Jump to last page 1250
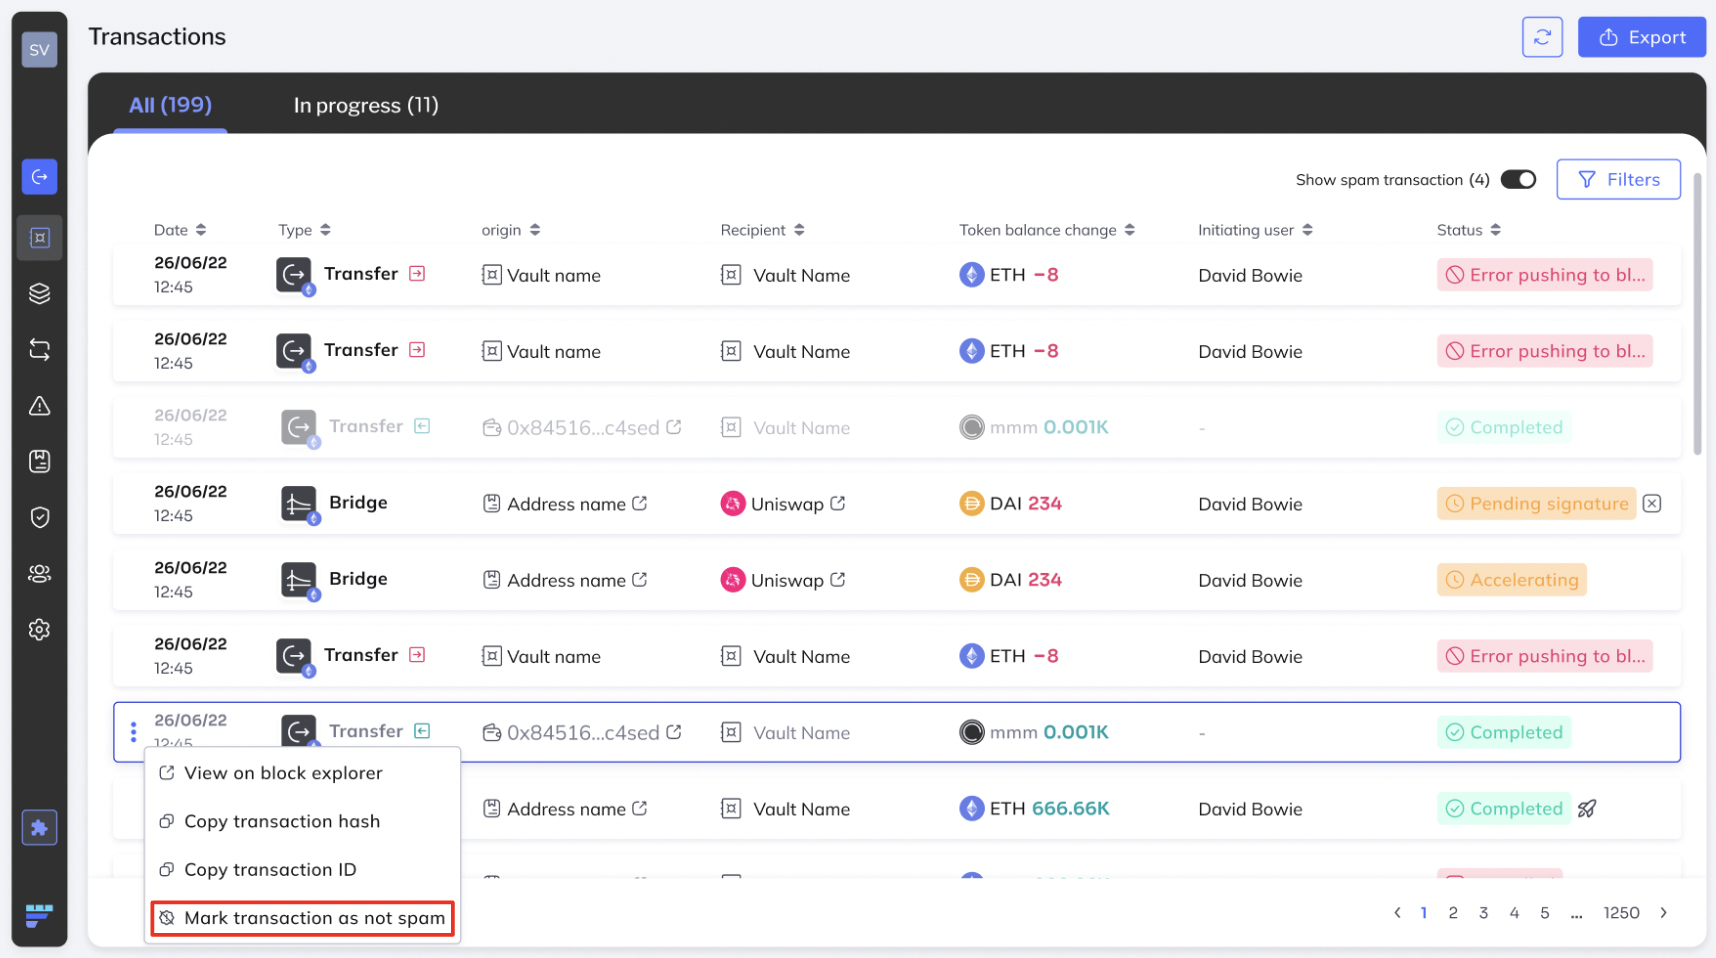Image resolution: width=1716 pixels, height=958 pixels. tap(1621, 912)
